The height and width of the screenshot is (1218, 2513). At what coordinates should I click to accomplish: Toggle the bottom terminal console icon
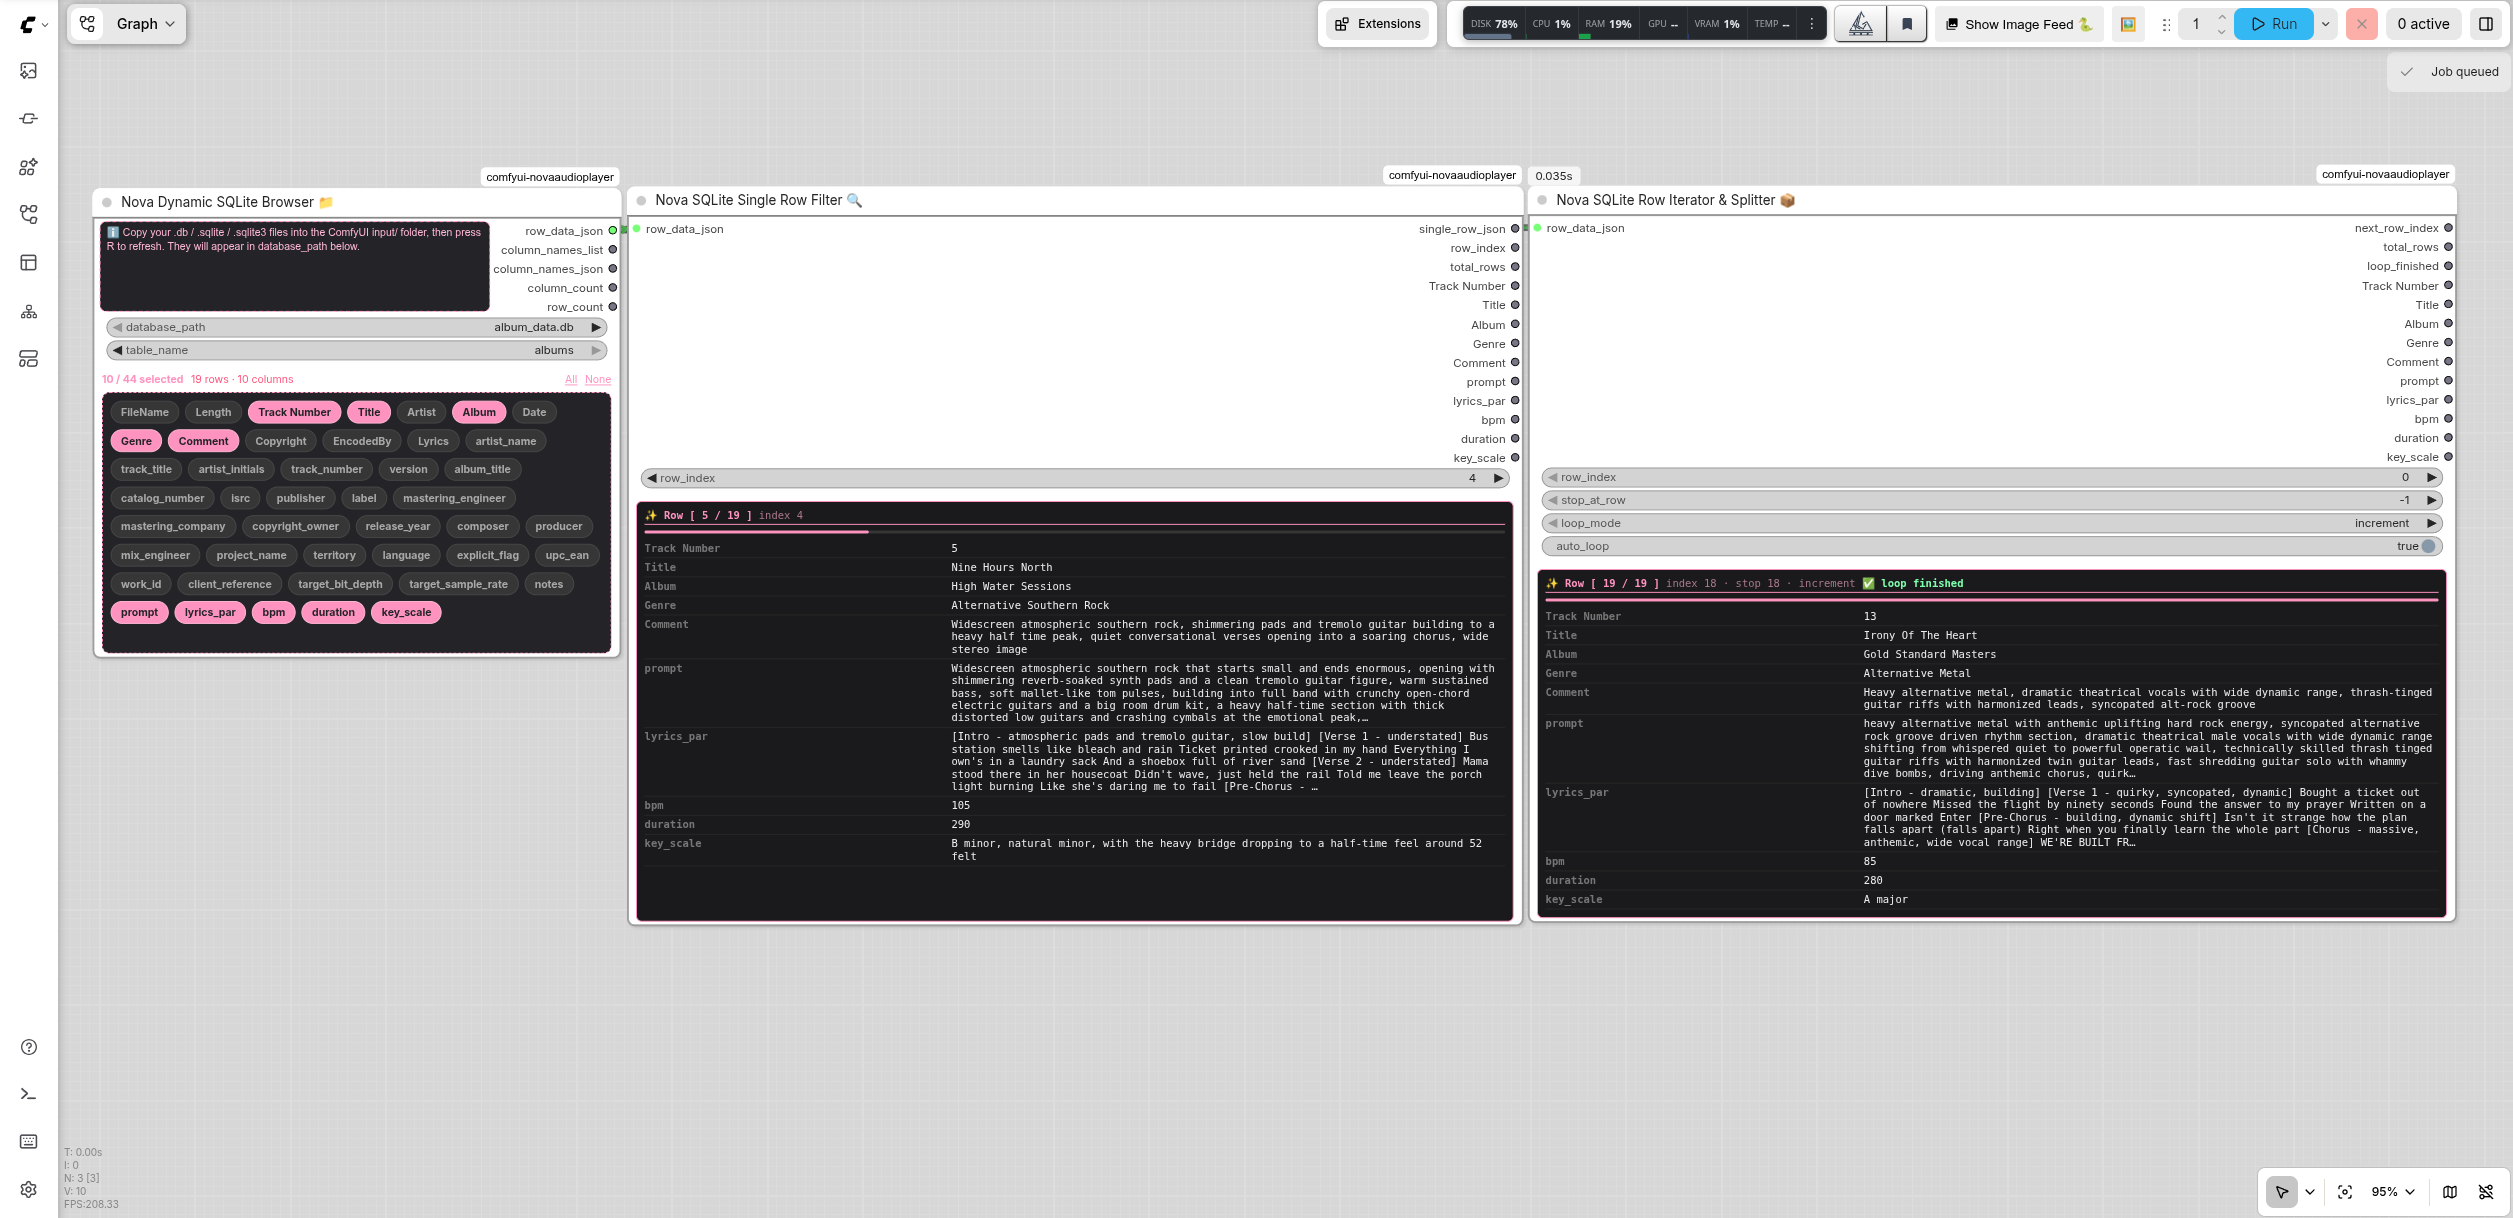click(29, 1094)
